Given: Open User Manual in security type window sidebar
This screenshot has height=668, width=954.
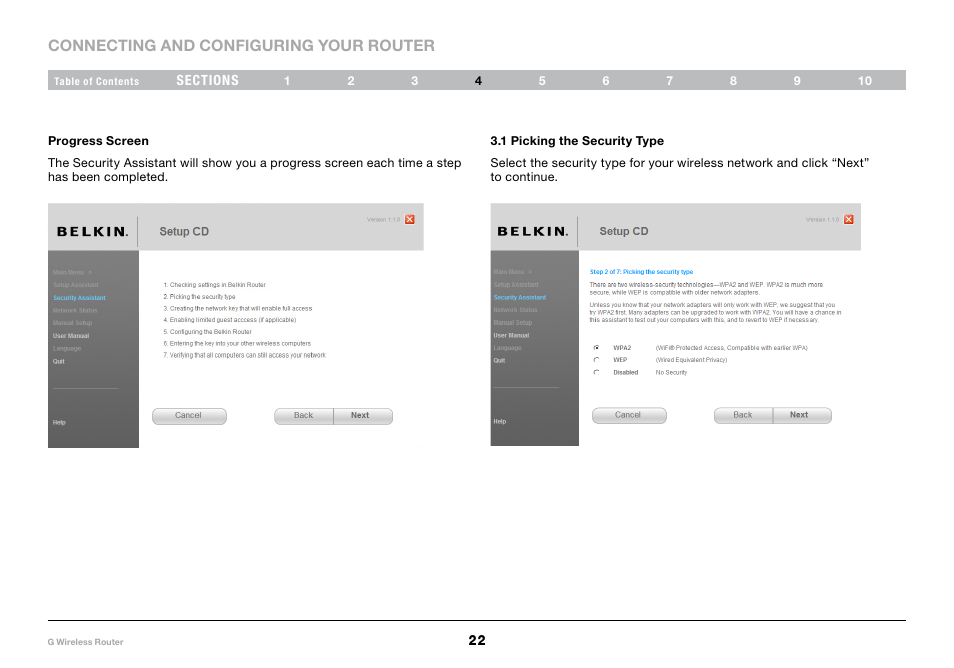Looking at the screenshot, I should coord(511,335).
